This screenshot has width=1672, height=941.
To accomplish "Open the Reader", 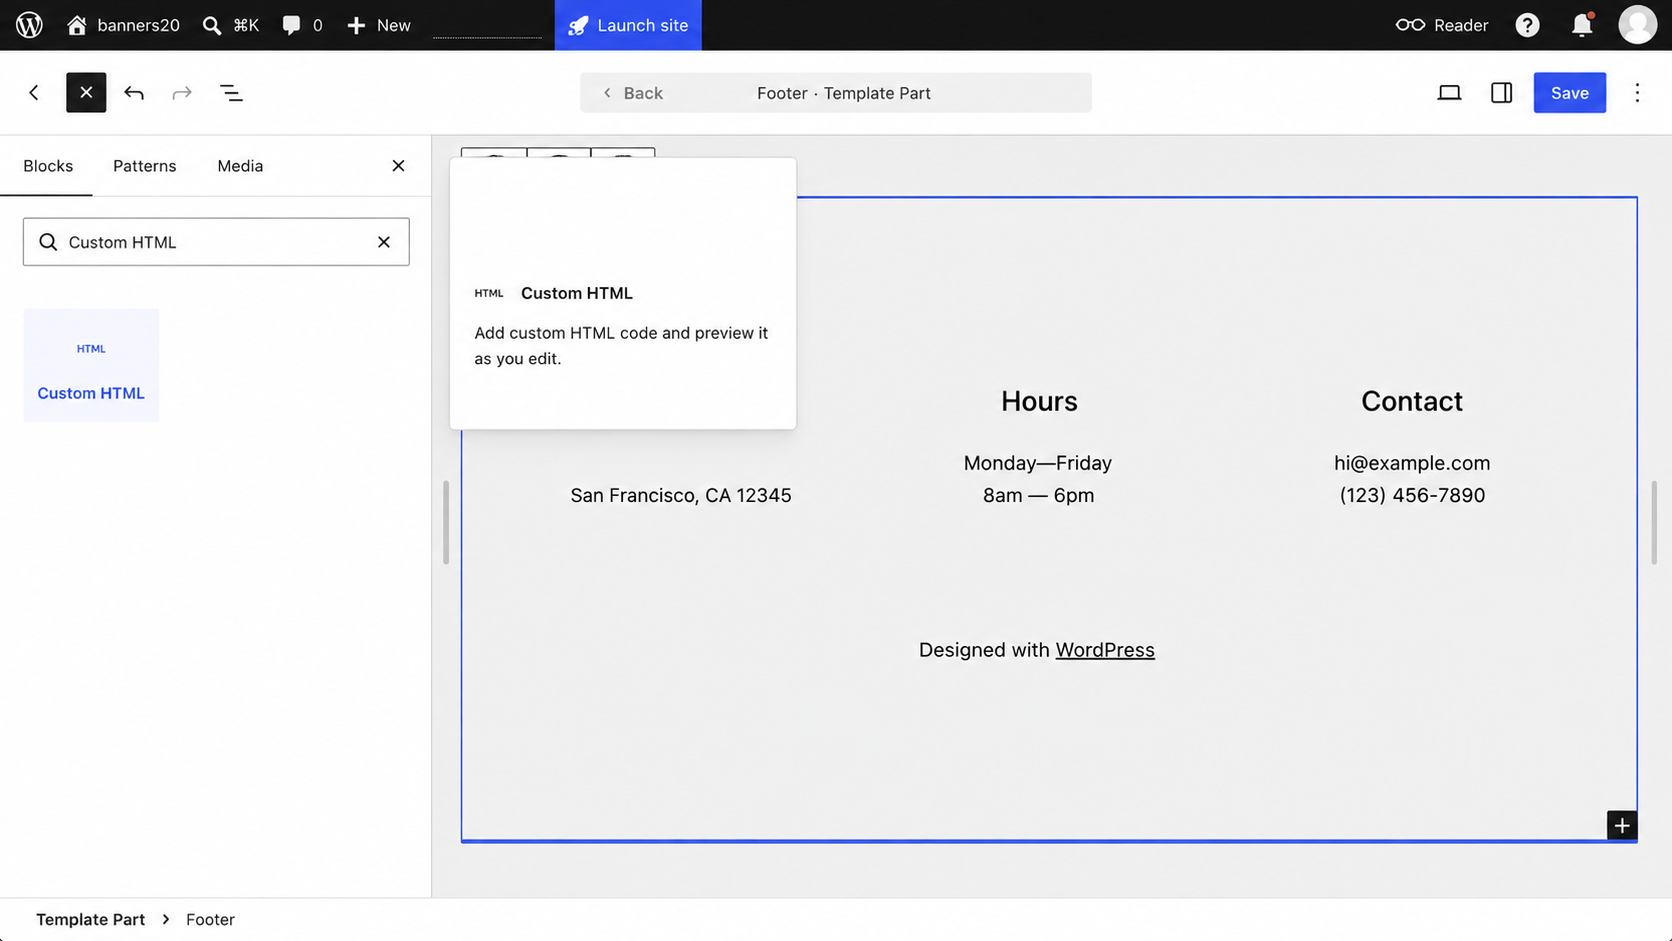I will tap(1442, 25).
